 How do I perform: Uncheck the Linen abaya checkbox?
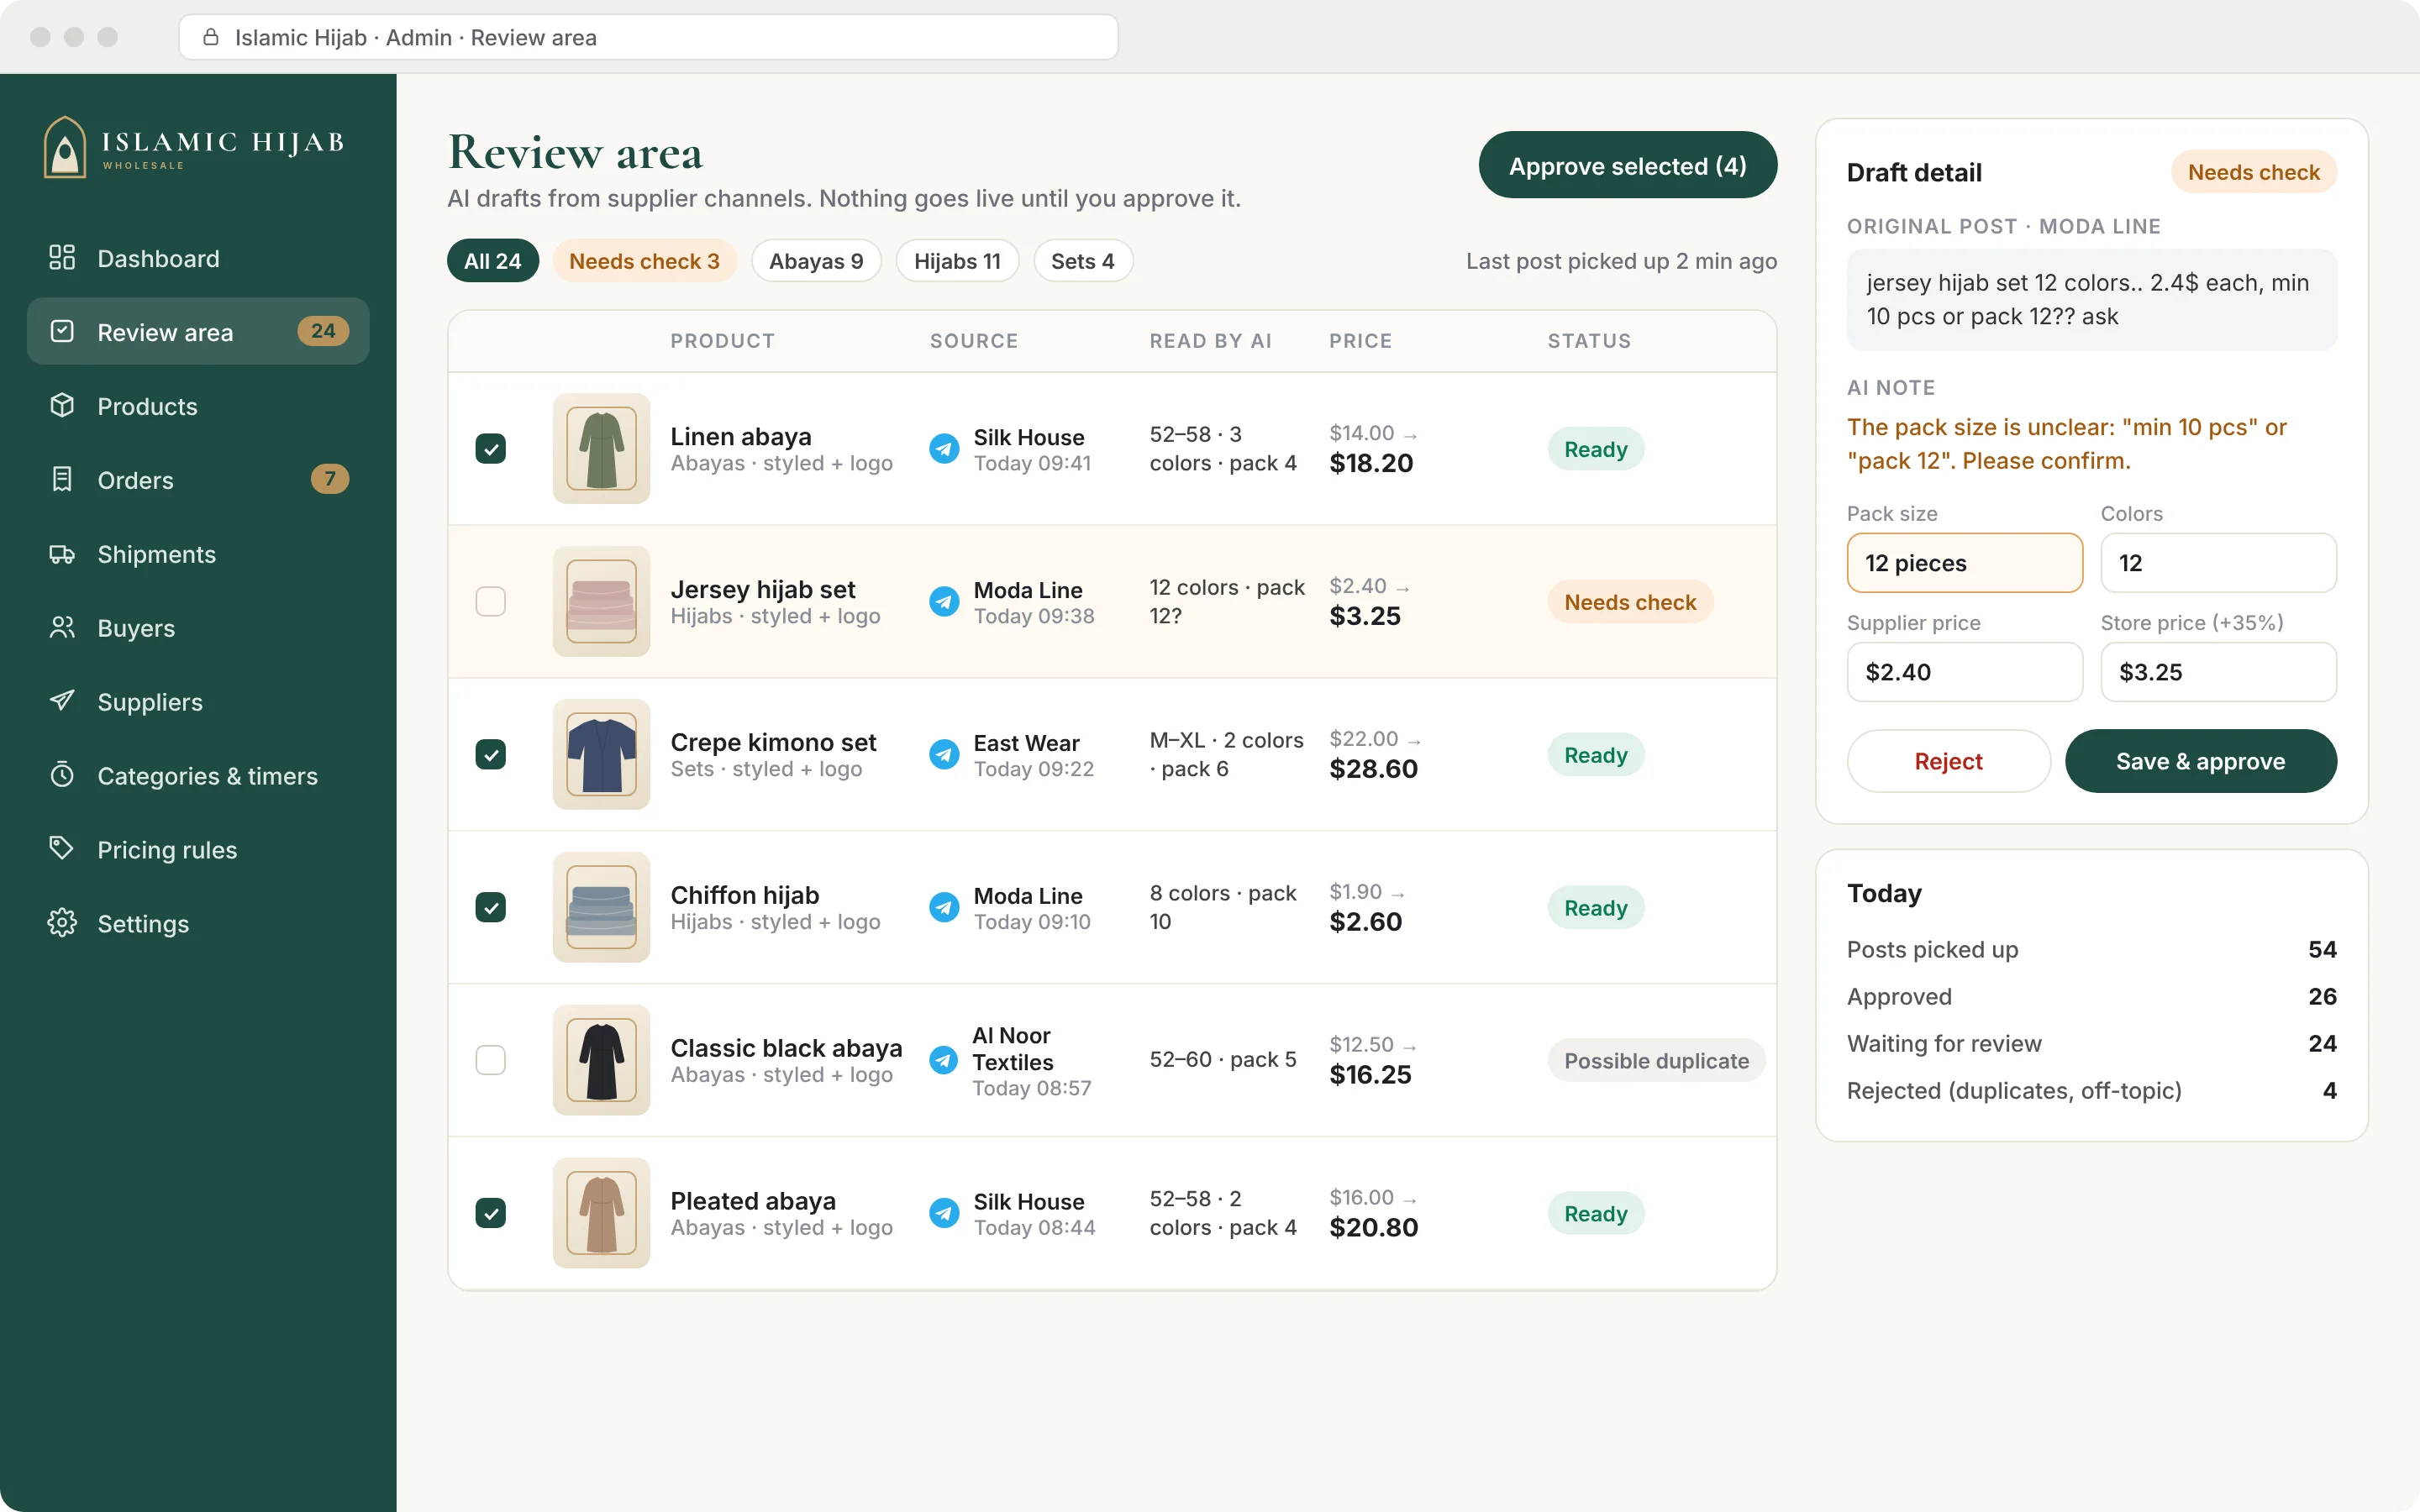pyautogui.click(x=490, y=449)
